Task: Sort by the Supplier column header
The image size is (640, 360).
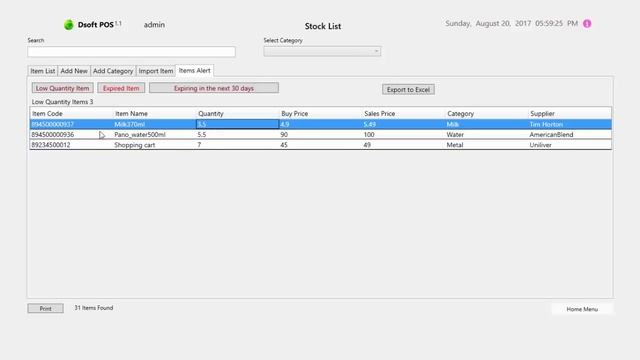Action: click(570, 113)
